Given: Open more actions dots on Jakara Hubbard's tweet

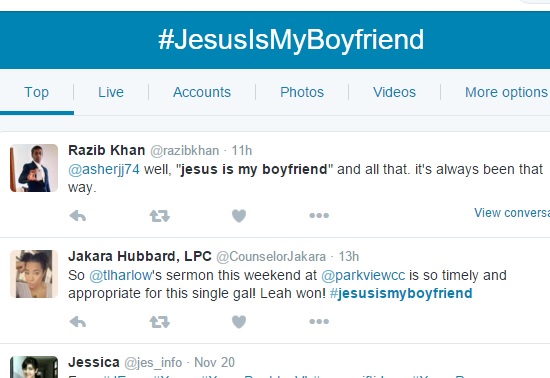Looking at the screenshot, I should [319, 321].
